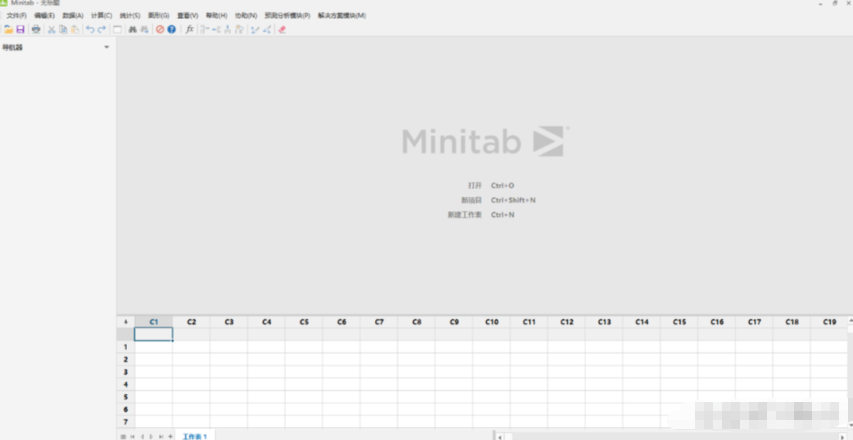Click the Paste clipboard icon
This screenshot has height=440, width=853.
[x=75, y=29]
